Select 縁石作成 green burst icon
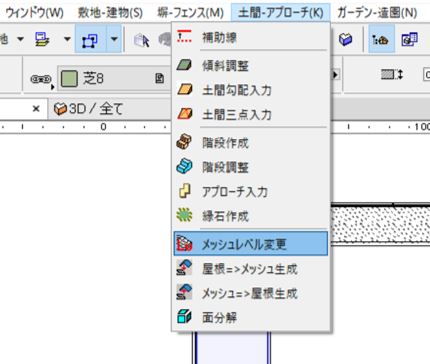 tap(184, 216)
